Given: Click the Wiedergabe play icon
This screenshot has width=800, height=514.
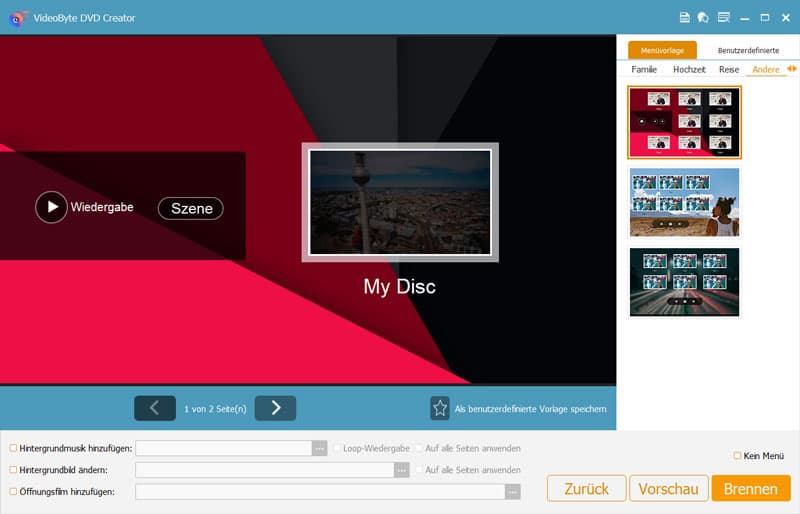Looking at the screenshot, I should (x=51, y=207).
